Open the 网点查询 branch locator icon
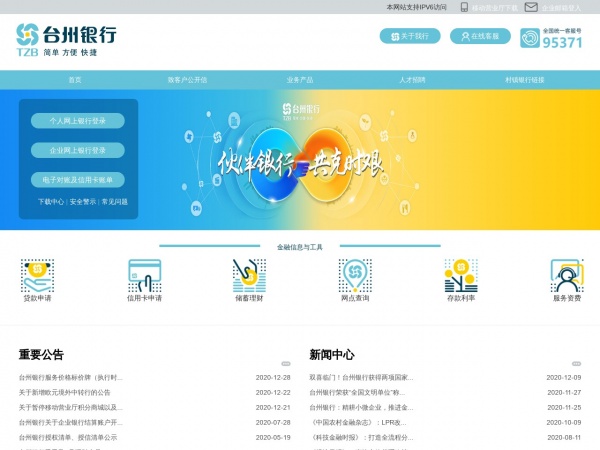600x450 pixels. [x=355, y=276]
